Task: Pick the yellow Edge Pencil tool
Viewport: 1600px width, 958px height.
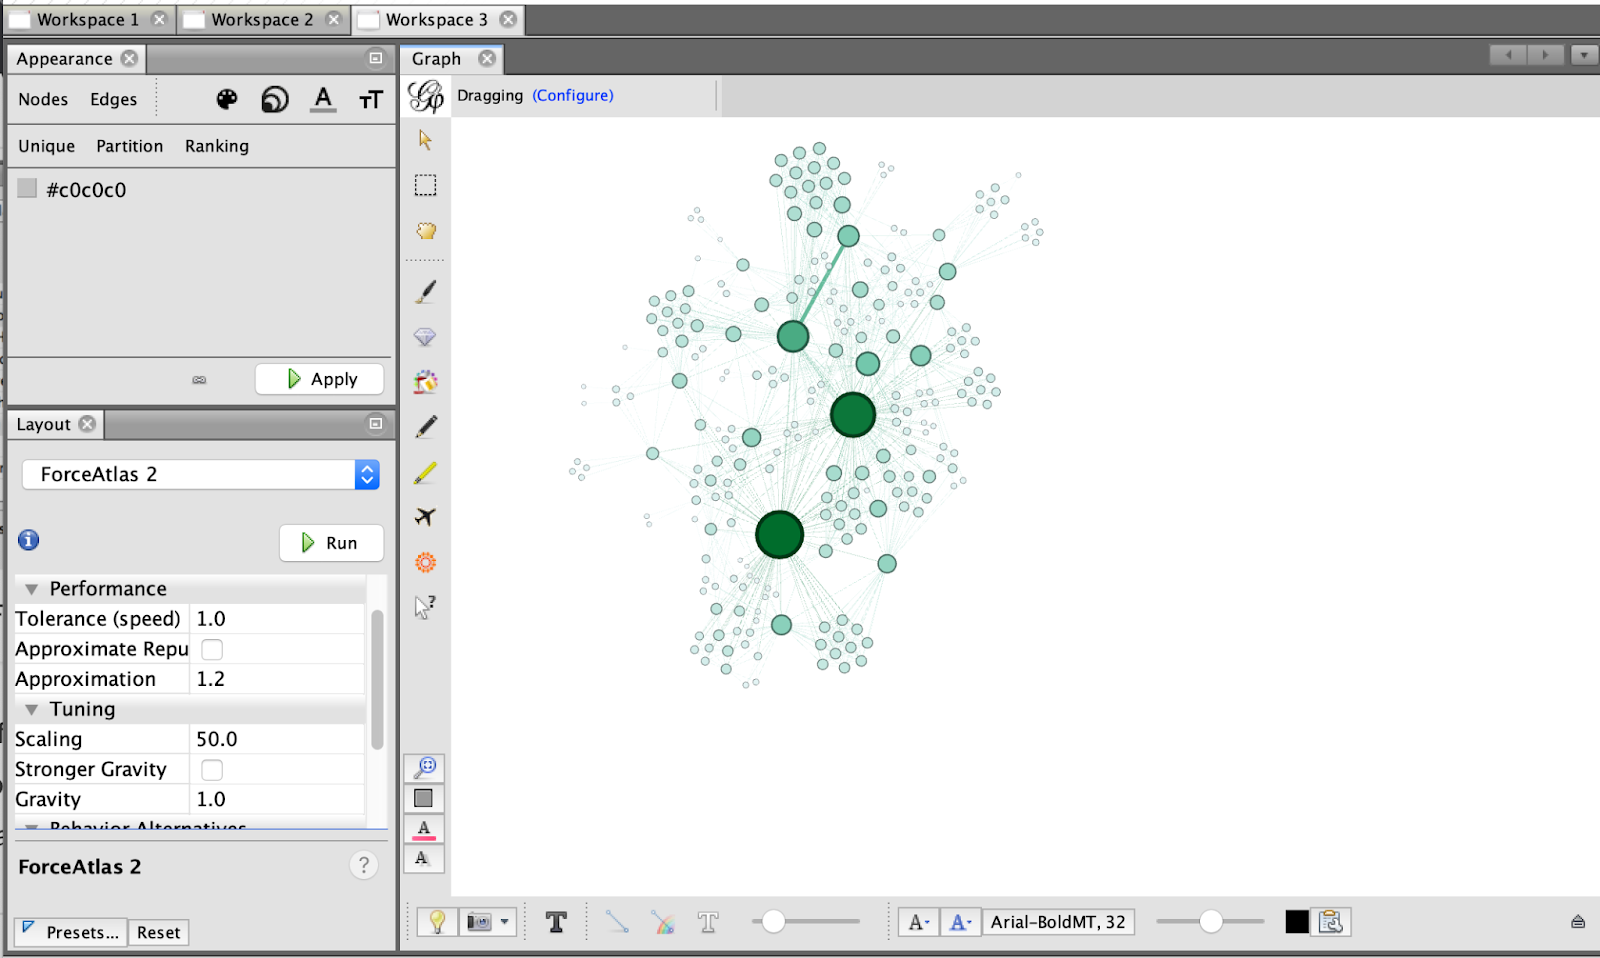Action: point(425,472)
